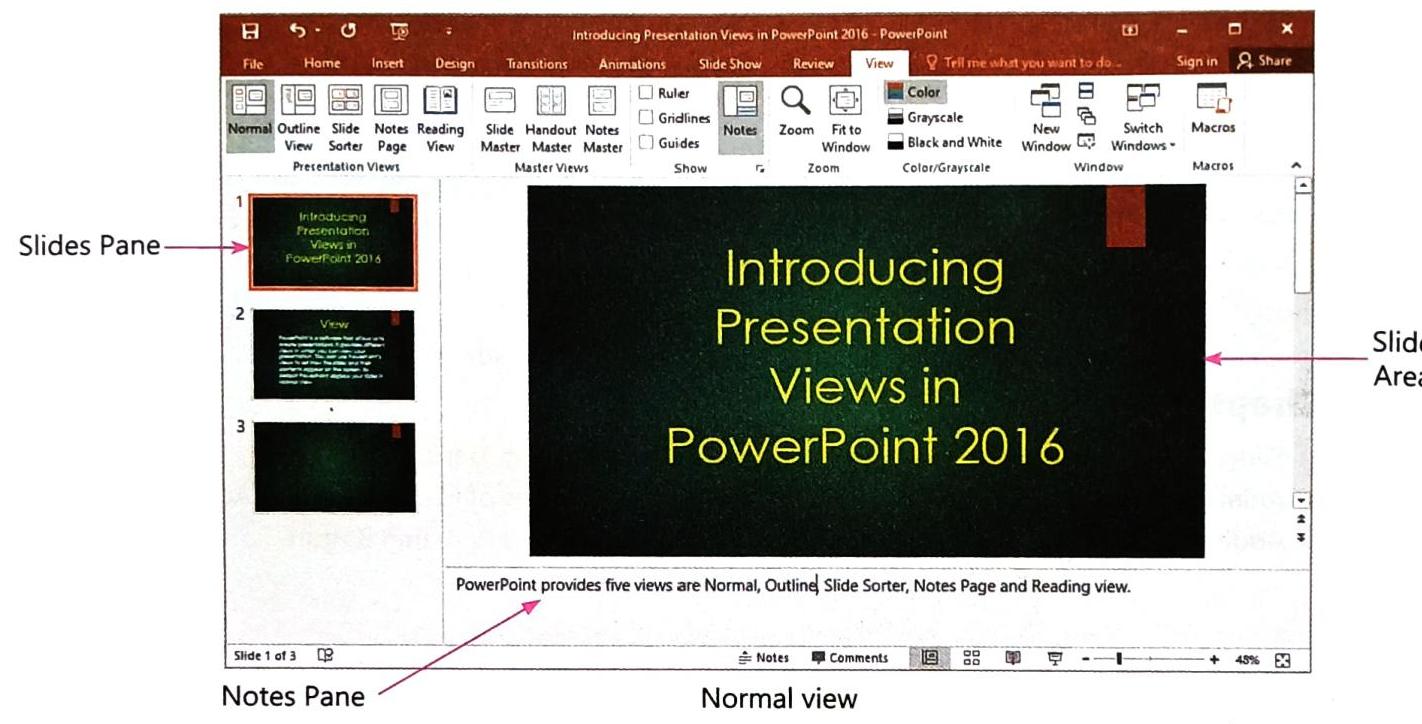Click Move Split icon
This screenshot has width=1422, height=724.
[x=1087, y=142]
